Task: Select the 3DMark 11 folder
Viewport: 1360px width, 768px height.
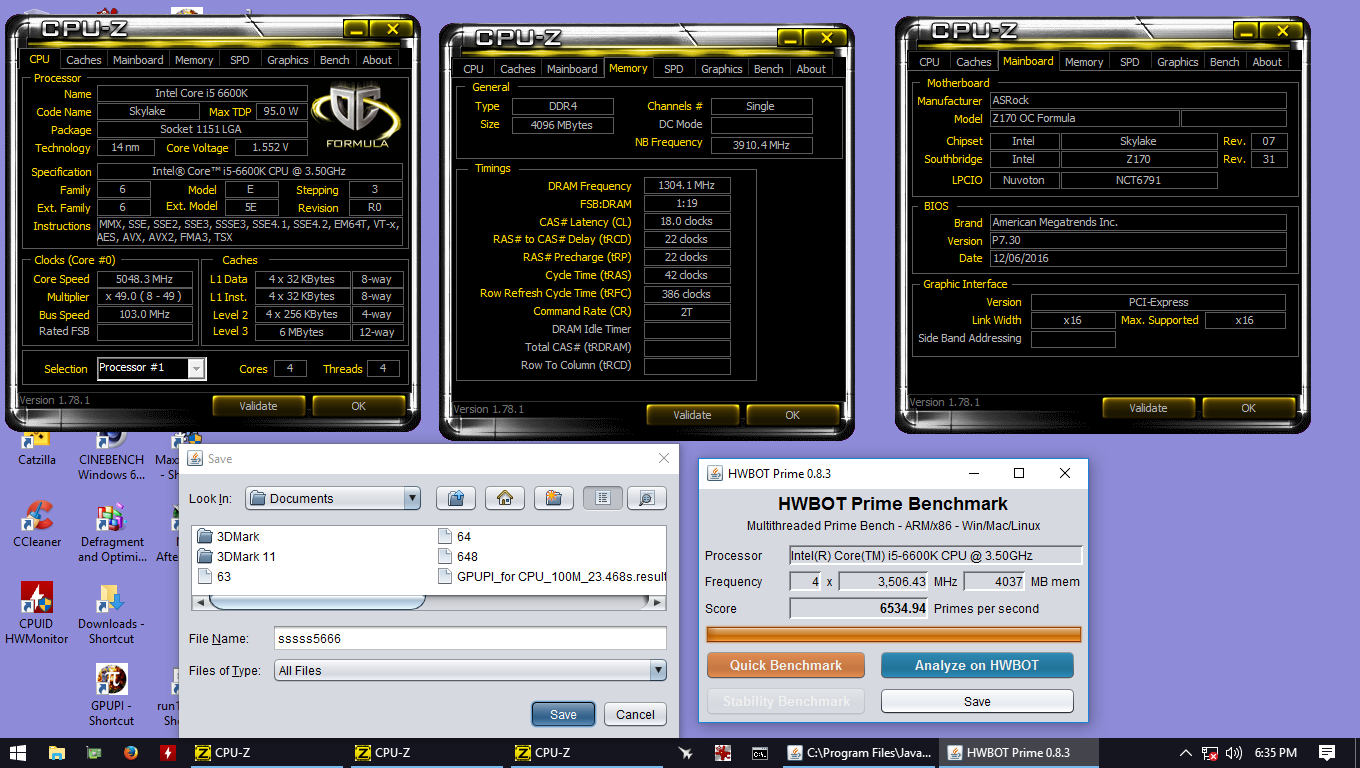Action: 236,556
